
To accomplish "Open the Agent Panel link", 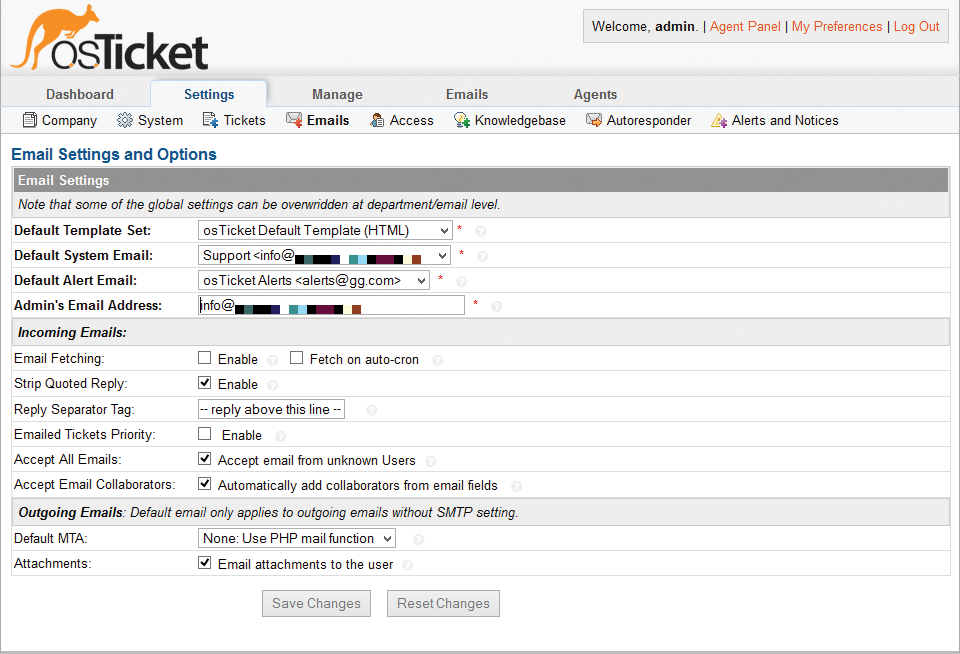I will (x=745, y=26).
